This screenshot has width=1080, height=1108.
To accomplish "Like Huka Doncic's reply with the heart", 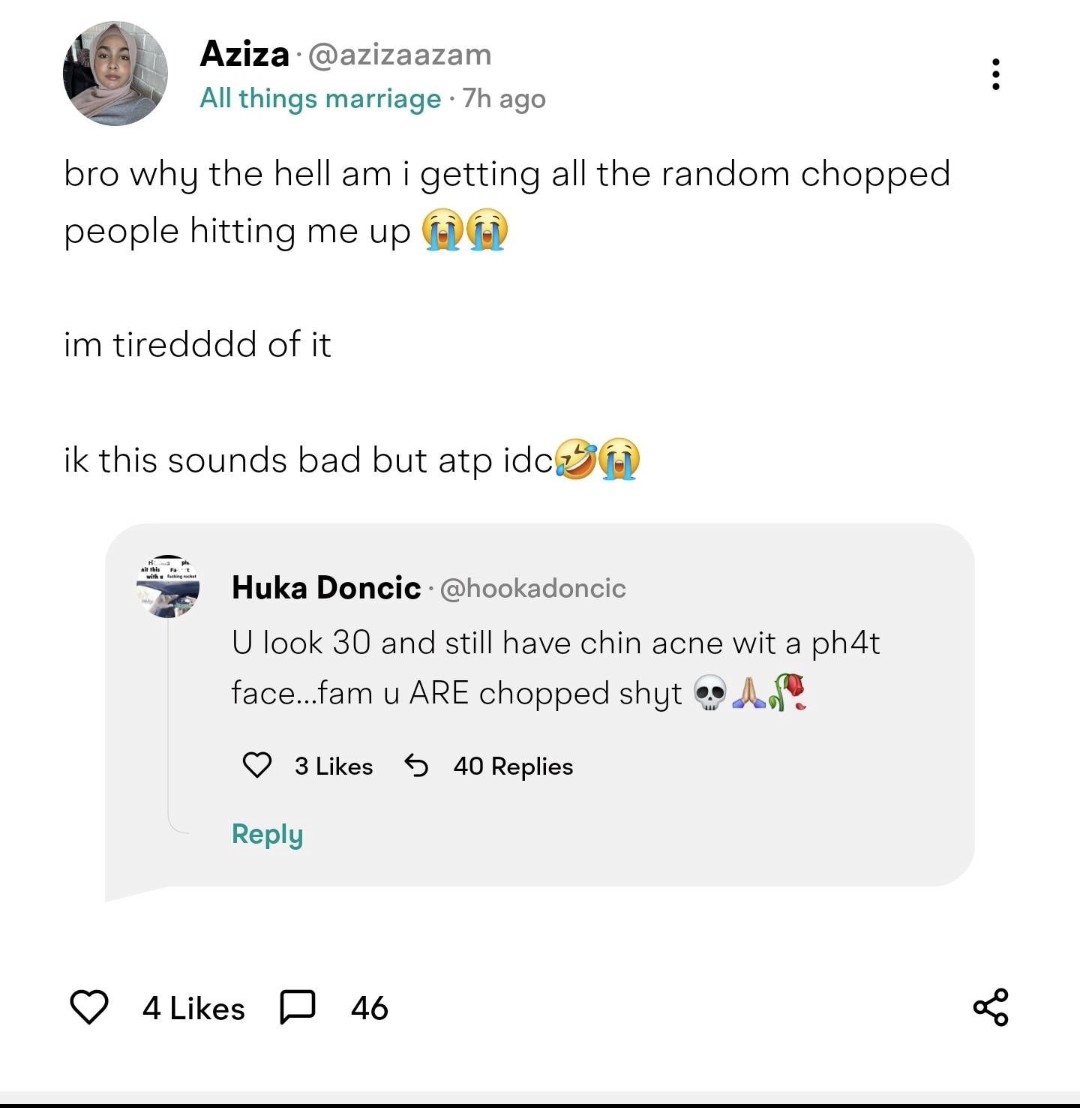I will [x=258, y=766].
